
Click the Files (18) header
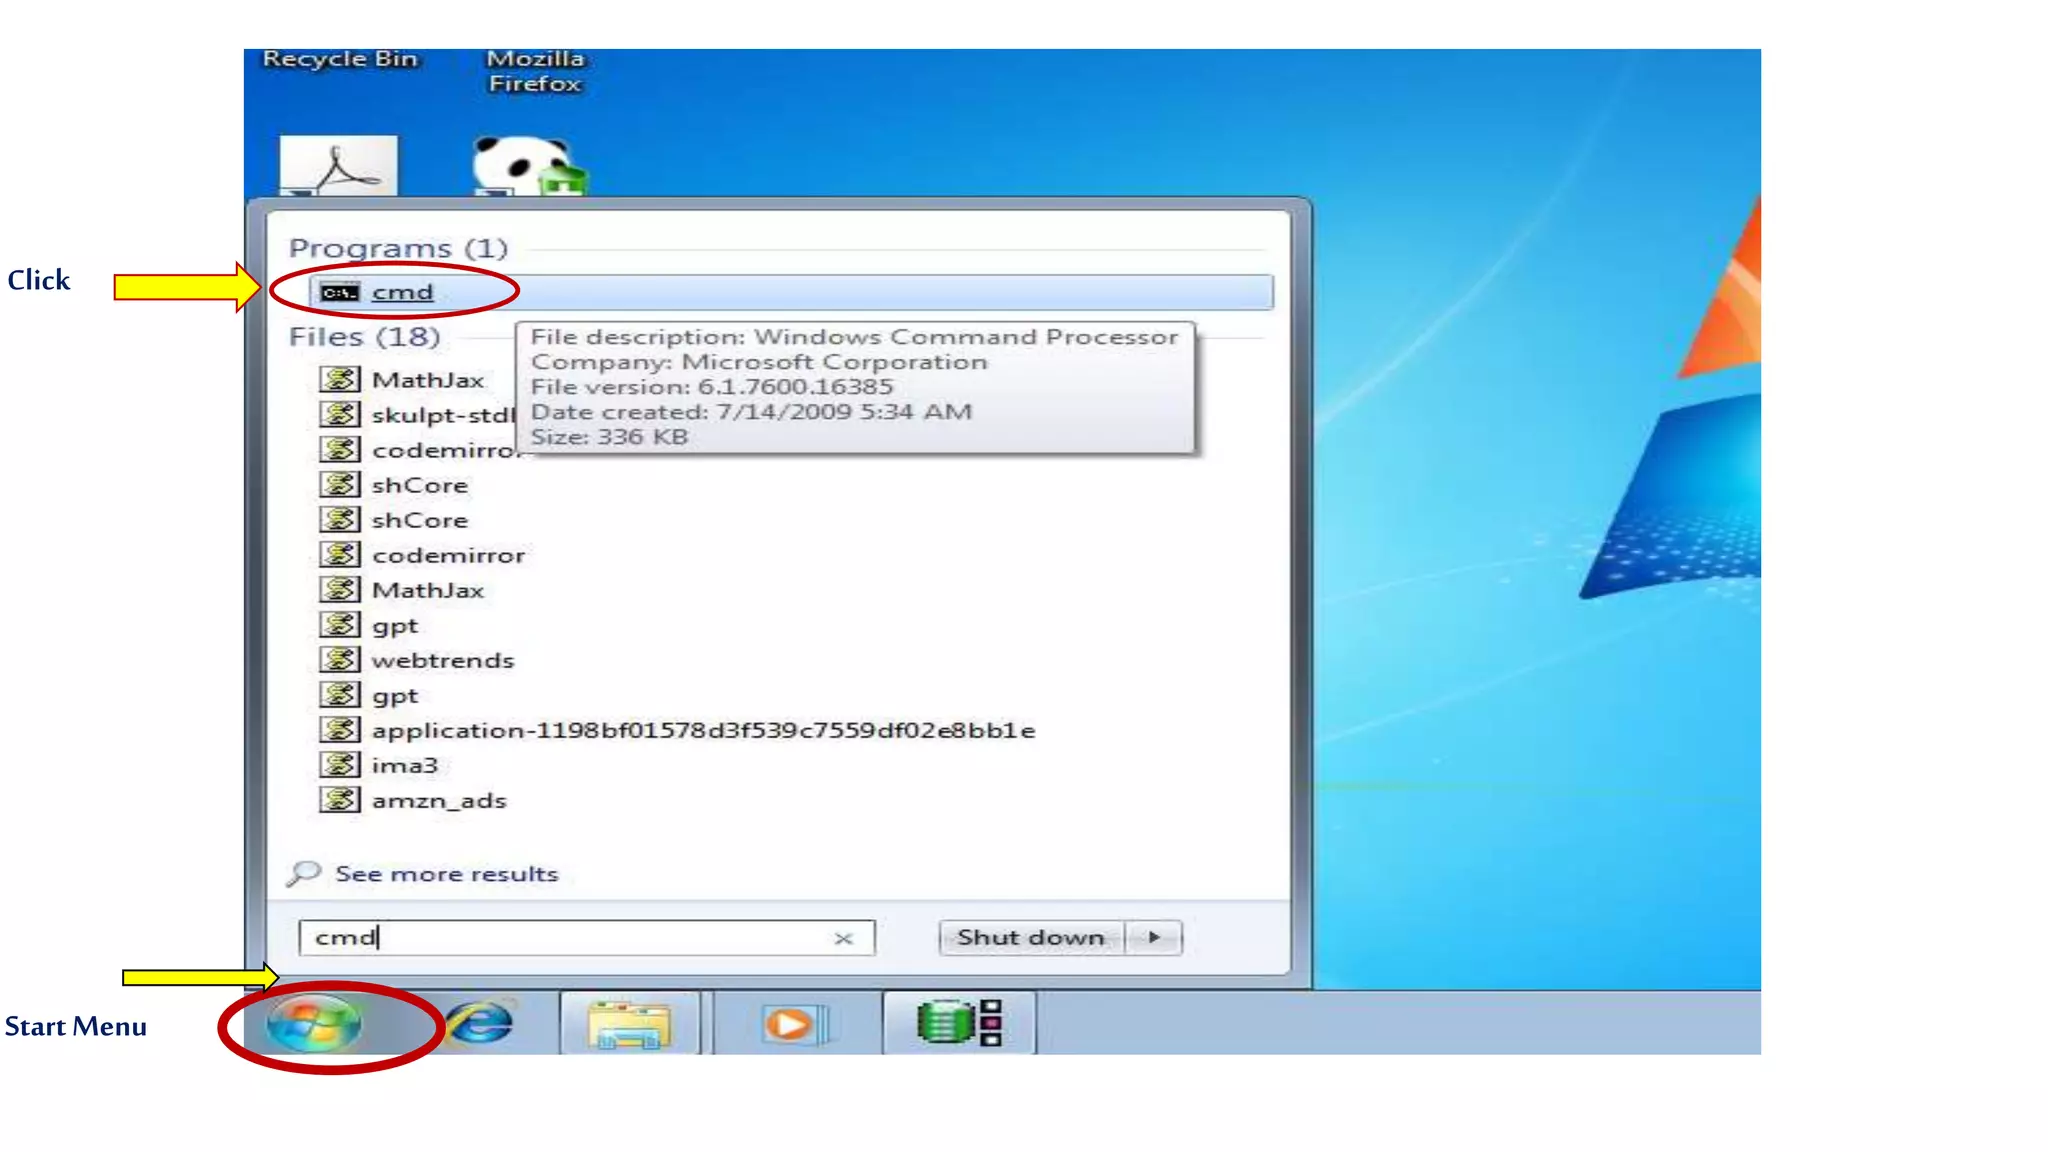coord(364,337)
